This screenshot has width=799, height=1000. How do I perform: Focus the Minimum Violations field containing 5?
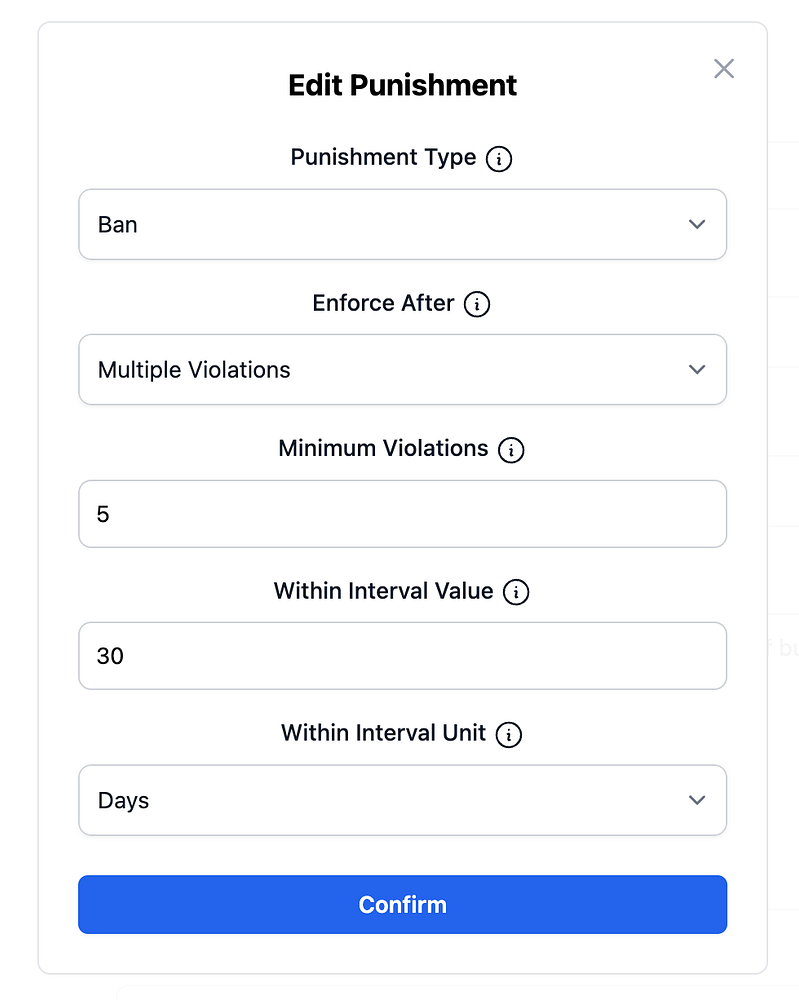(402, 514)
